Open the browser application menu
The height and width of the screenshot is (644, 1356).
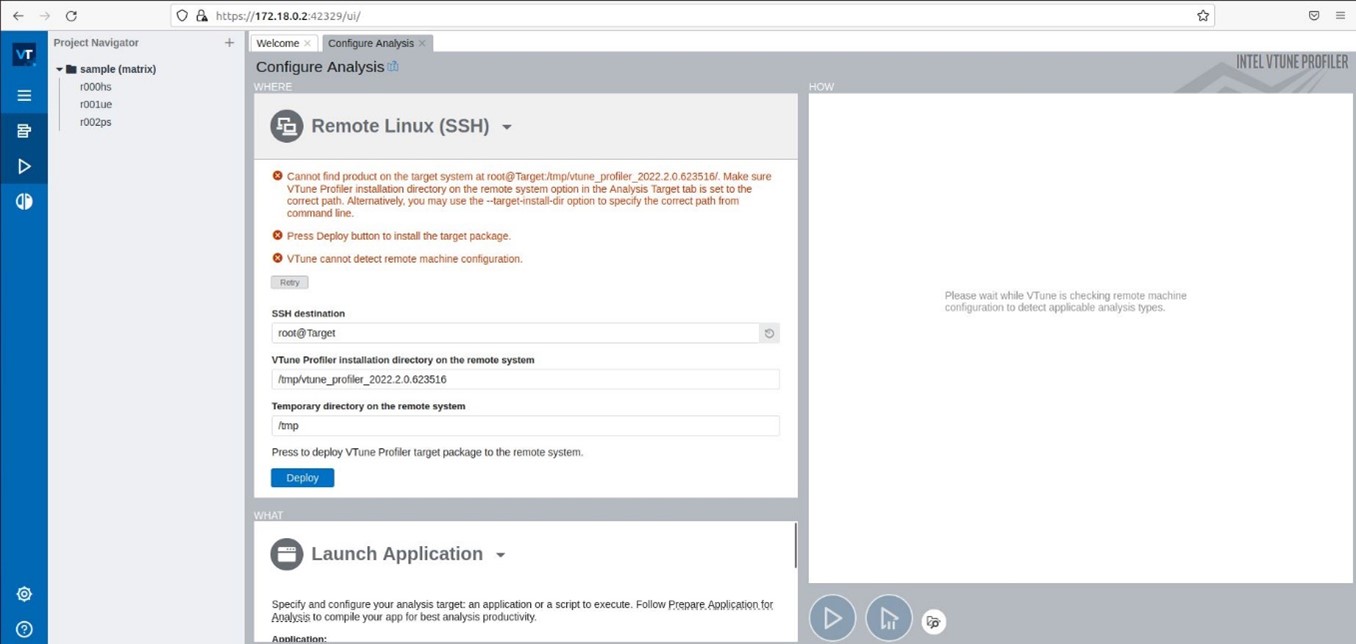[1340, 16]
